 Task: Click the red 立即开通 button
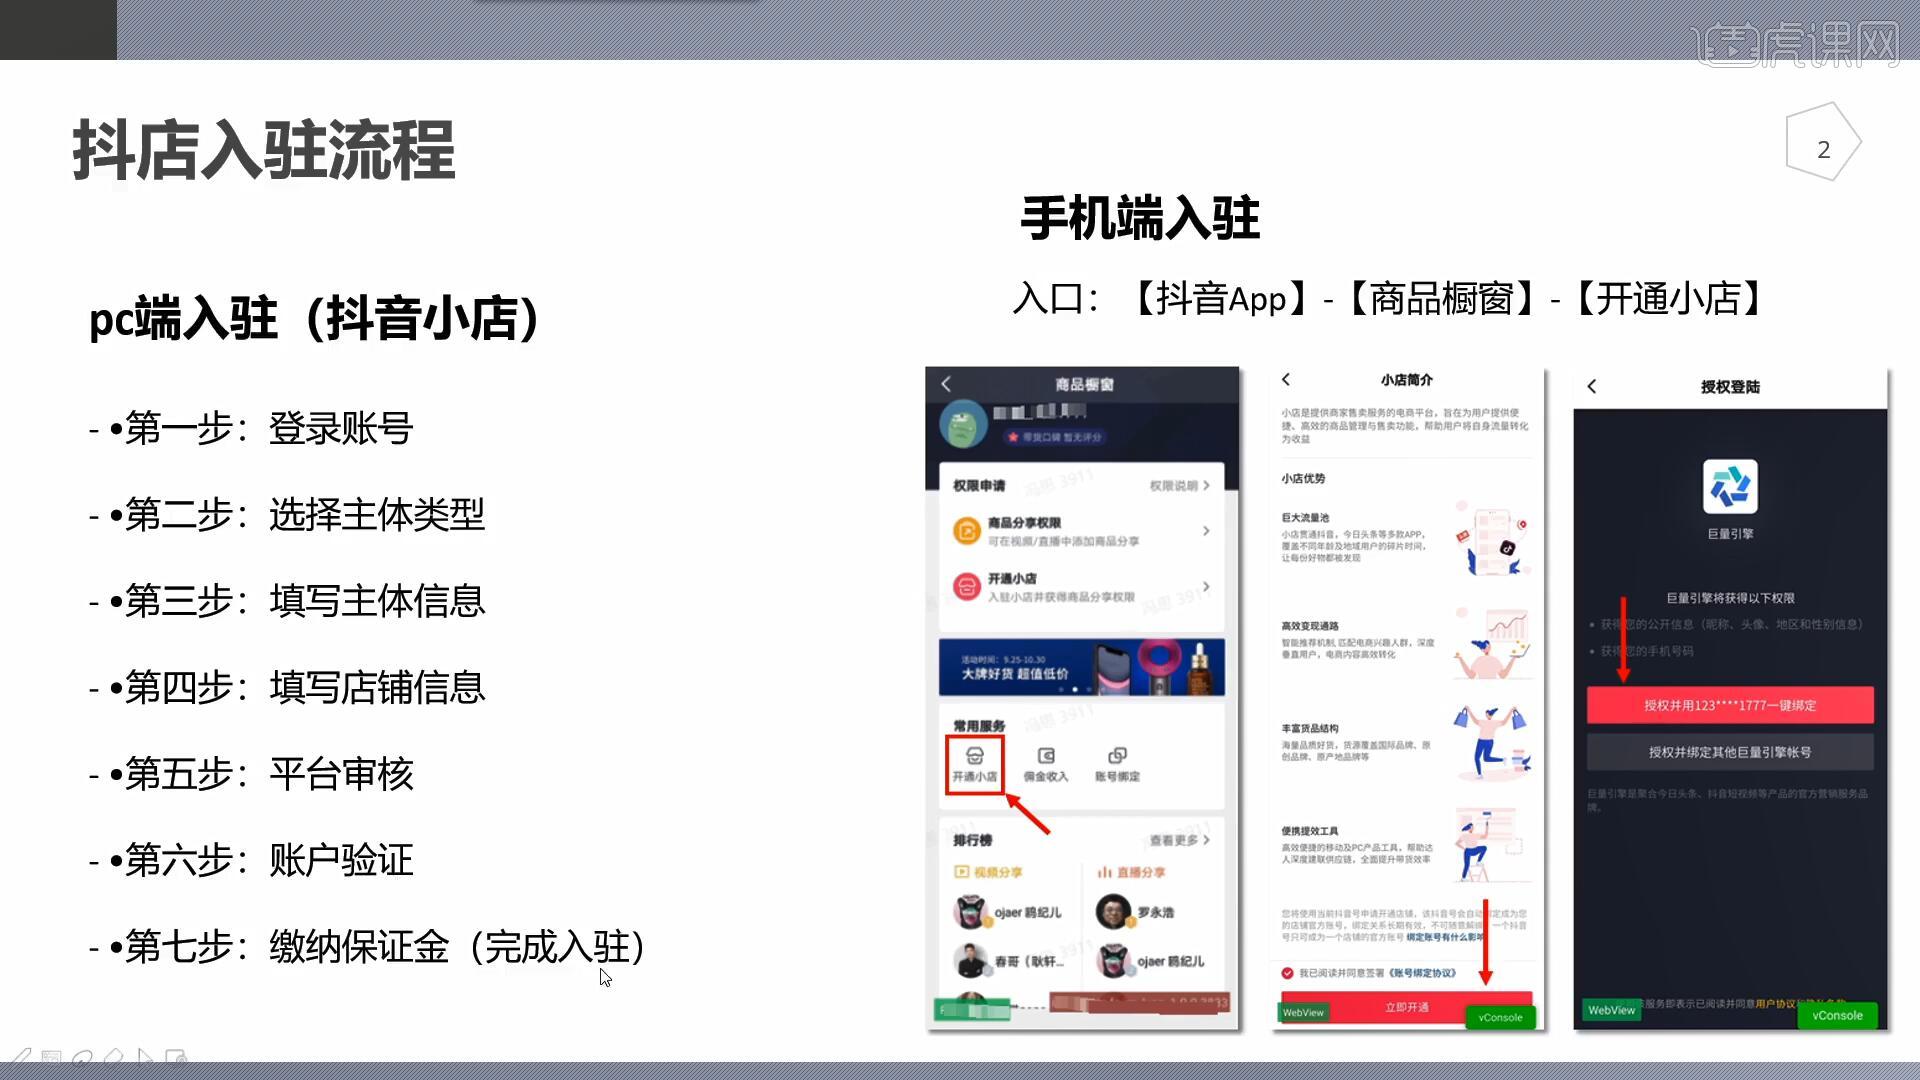tap(1406, 1007)
